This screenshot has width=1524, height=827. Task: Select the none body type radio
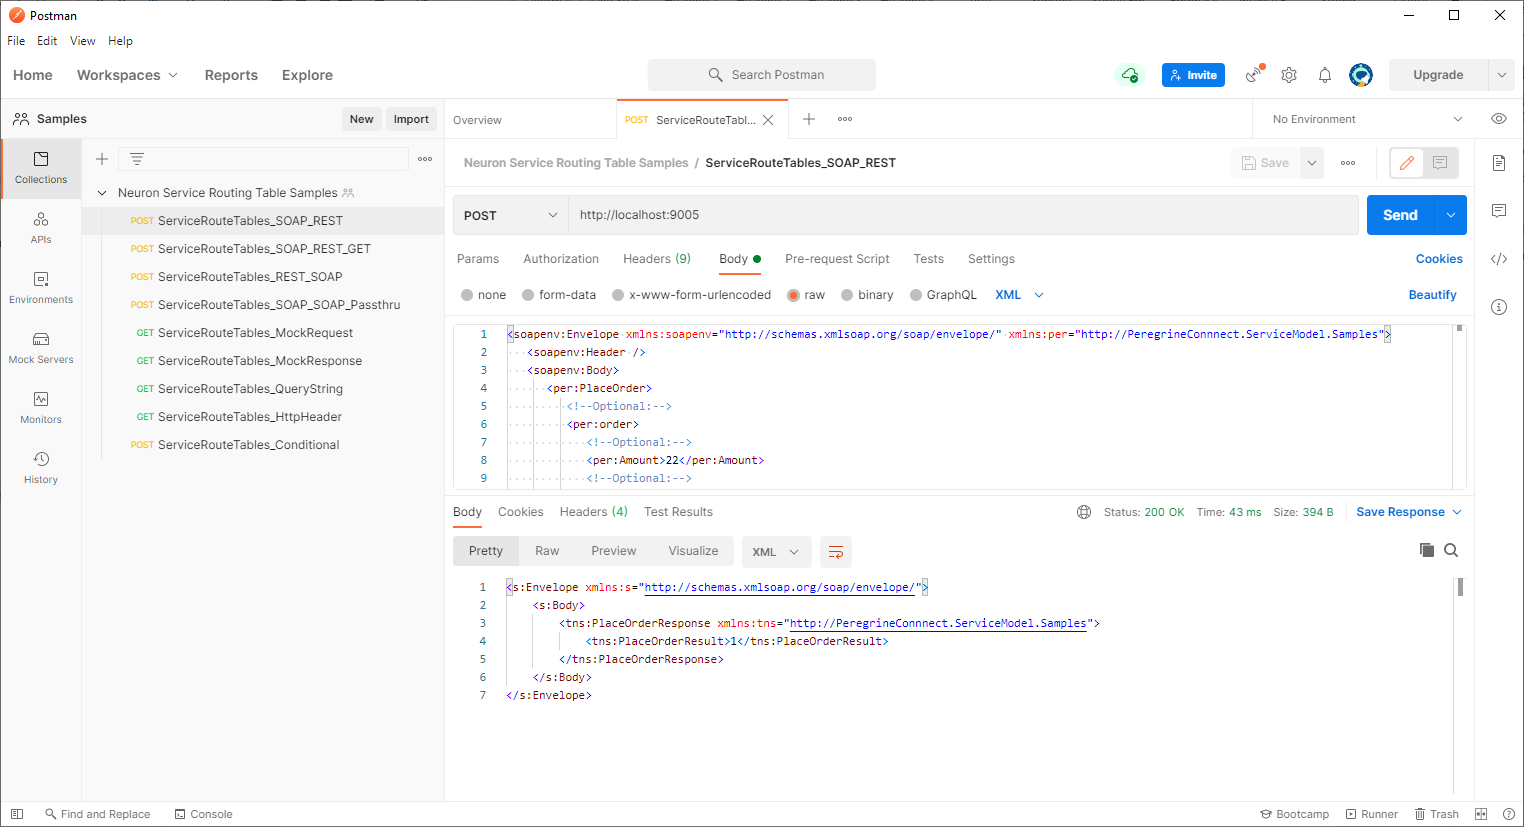coord(483,295)
